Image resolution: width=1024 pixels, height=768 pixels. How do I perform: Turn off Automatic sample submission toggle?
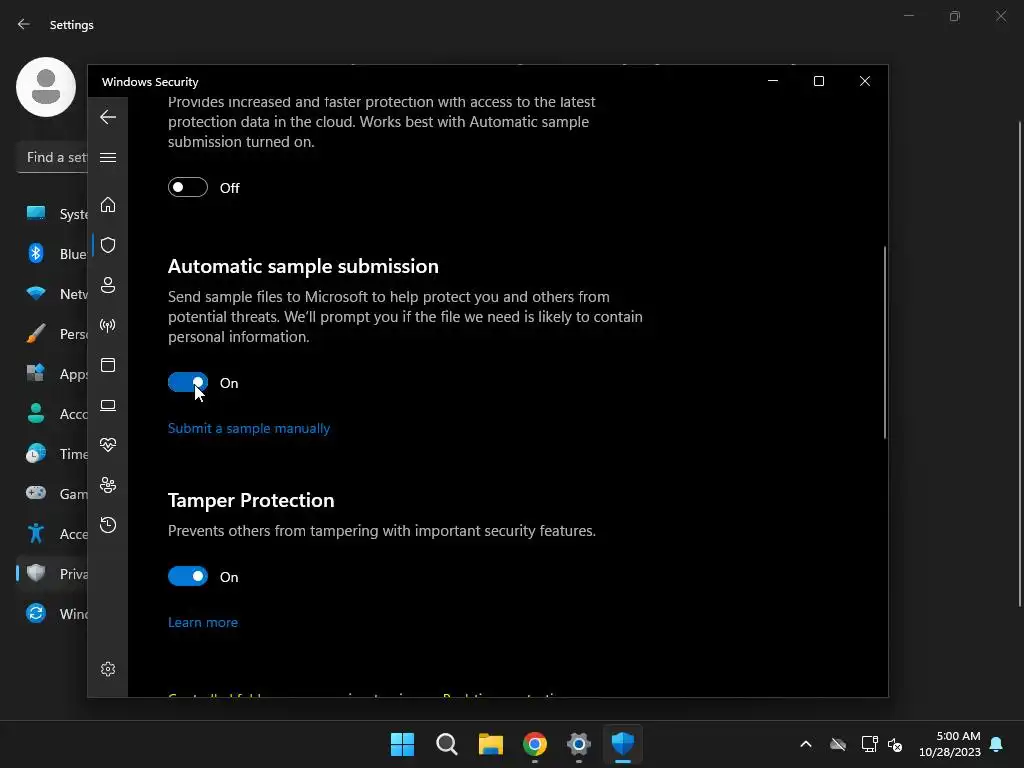(x=188, y=383)
